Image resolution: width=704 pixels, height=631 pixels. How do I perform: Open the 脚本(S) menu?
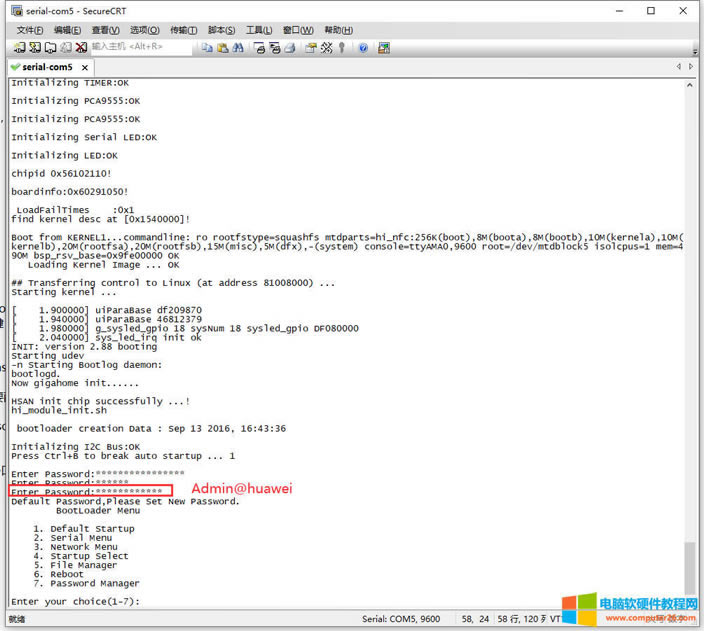pos(221,30)
